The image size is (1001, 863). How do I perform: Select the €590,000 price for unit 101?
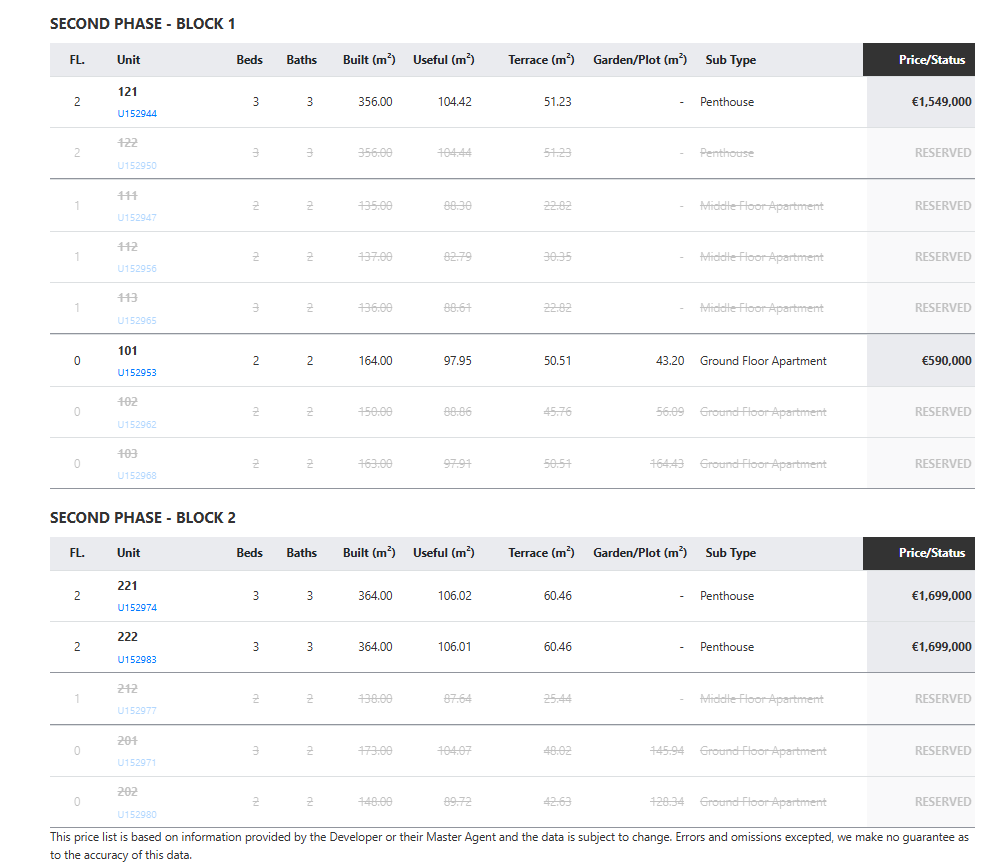coord(945,361)
